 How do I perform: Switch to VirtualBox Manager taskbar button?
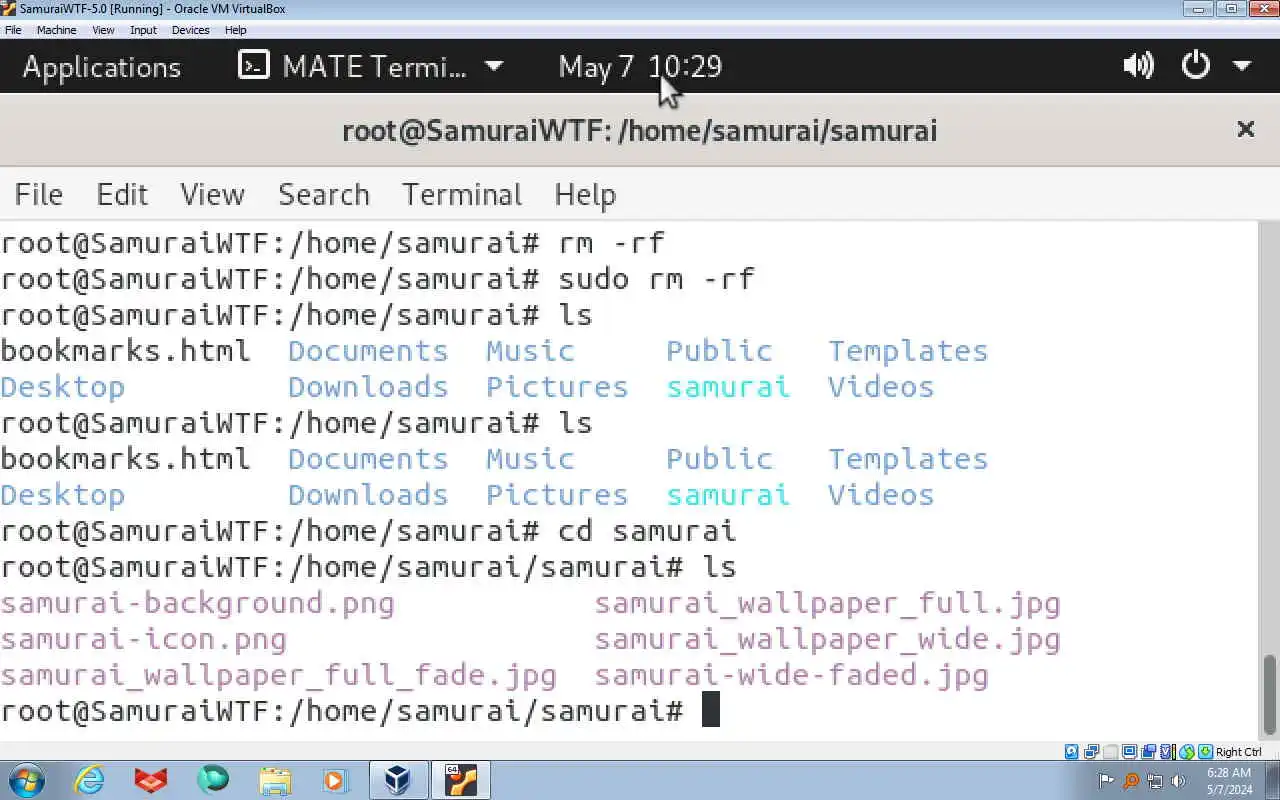[398, 780]
